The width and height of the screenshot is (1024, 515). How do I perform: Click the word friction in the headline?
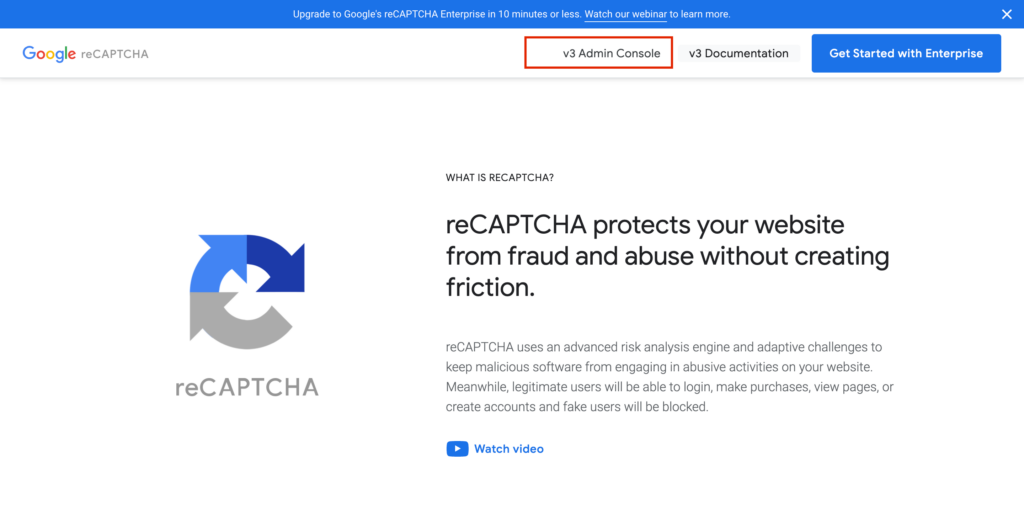point(490,287)
